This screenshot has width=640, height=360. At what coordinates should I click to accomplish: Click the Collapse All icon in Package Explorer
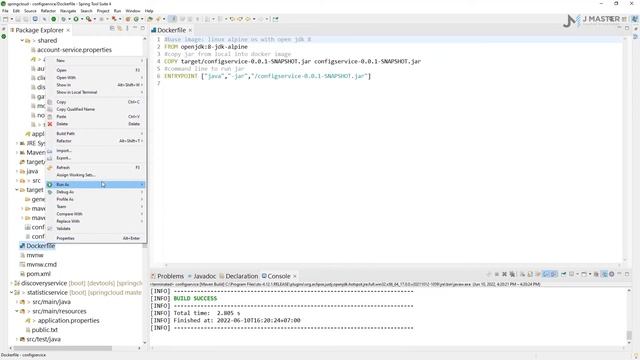[x=112, y=29]
